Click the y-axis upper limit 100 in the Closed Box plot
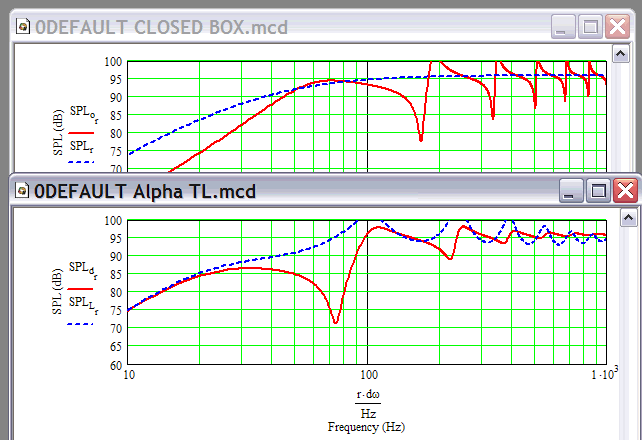The width and height of the screenshot is (642, 440). [x=113, y=62]
